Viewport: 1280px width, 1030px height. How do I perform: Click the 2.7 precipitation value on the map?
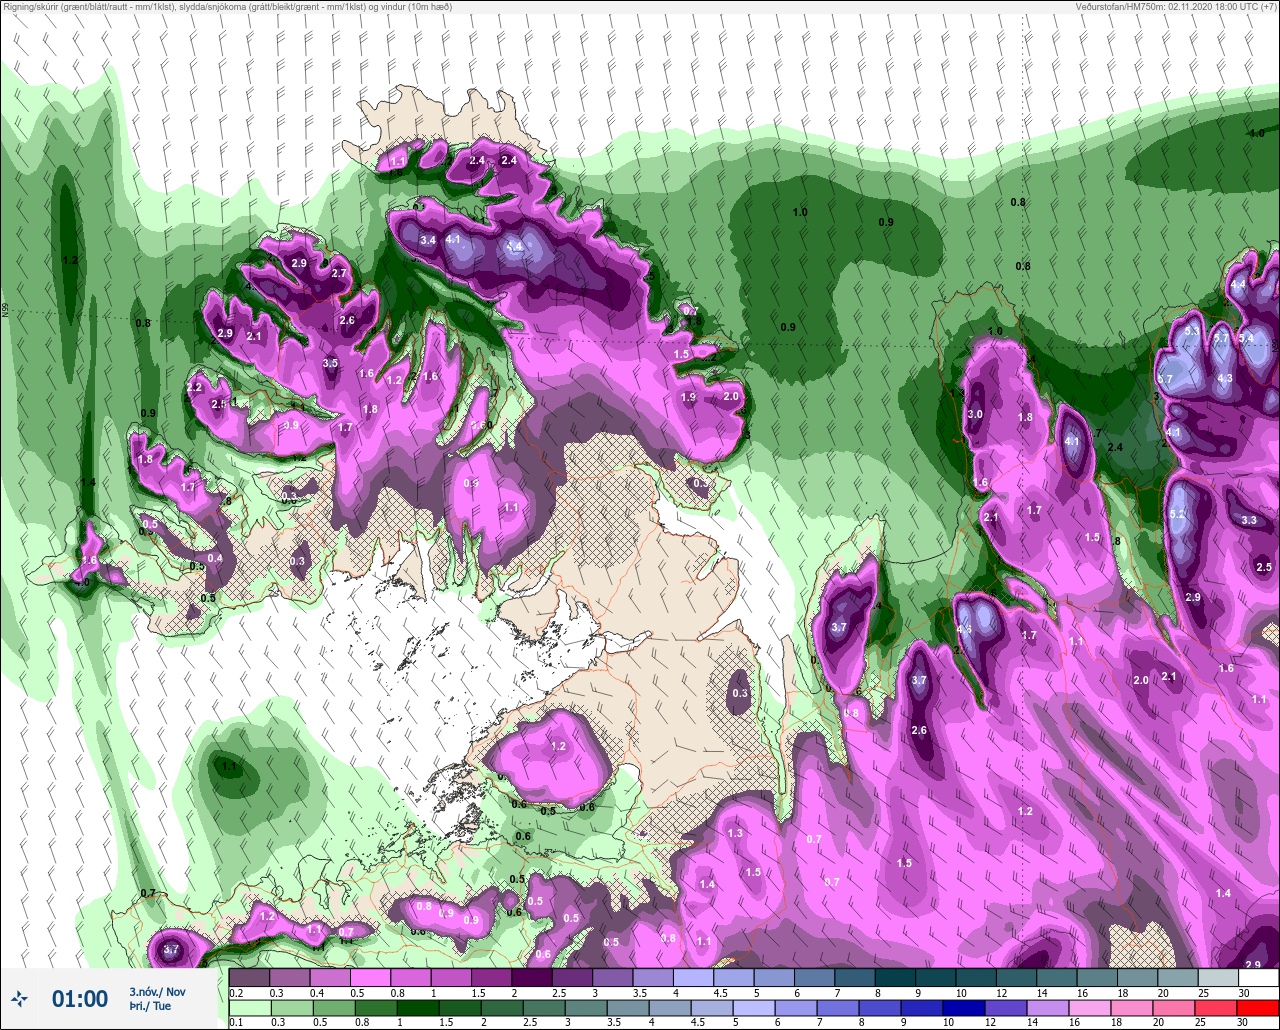[x=339, y=273]
